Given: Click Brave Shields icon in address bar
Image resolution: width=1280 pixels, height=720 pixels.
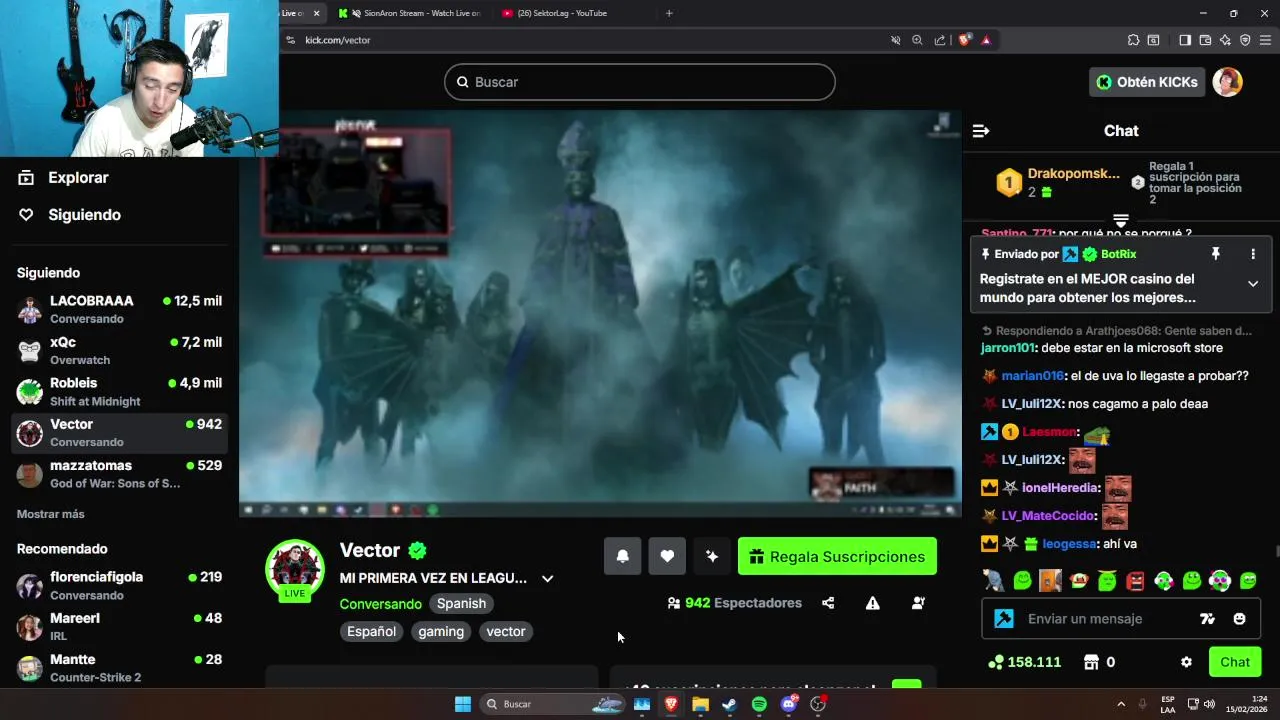Looking at the screenshot, I should click(x=965, y=40).
